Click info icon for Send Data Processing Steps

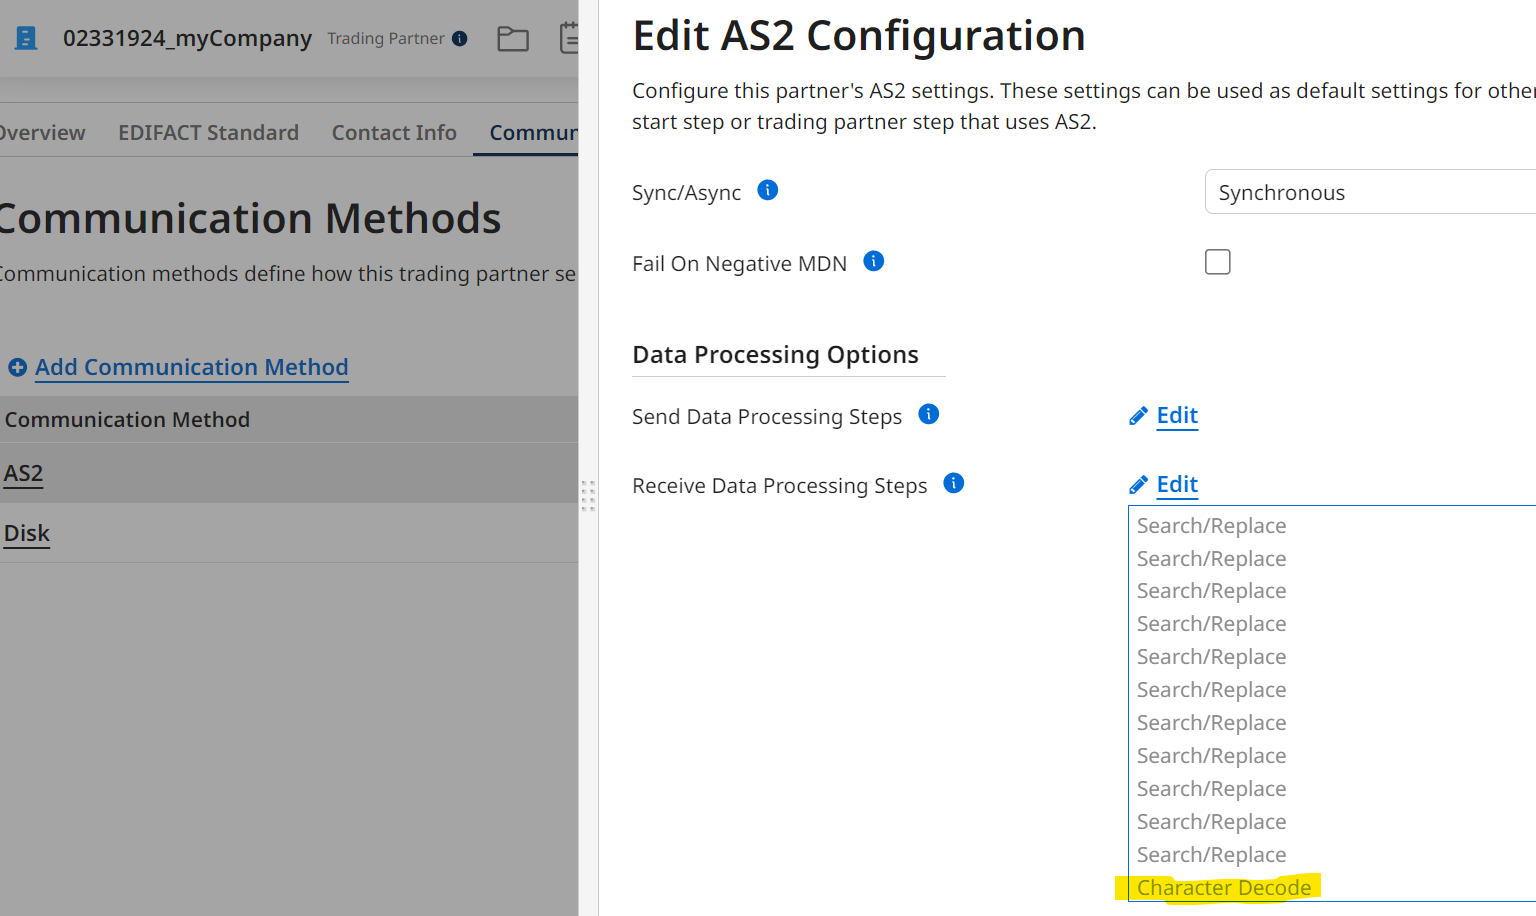(929, 414)
